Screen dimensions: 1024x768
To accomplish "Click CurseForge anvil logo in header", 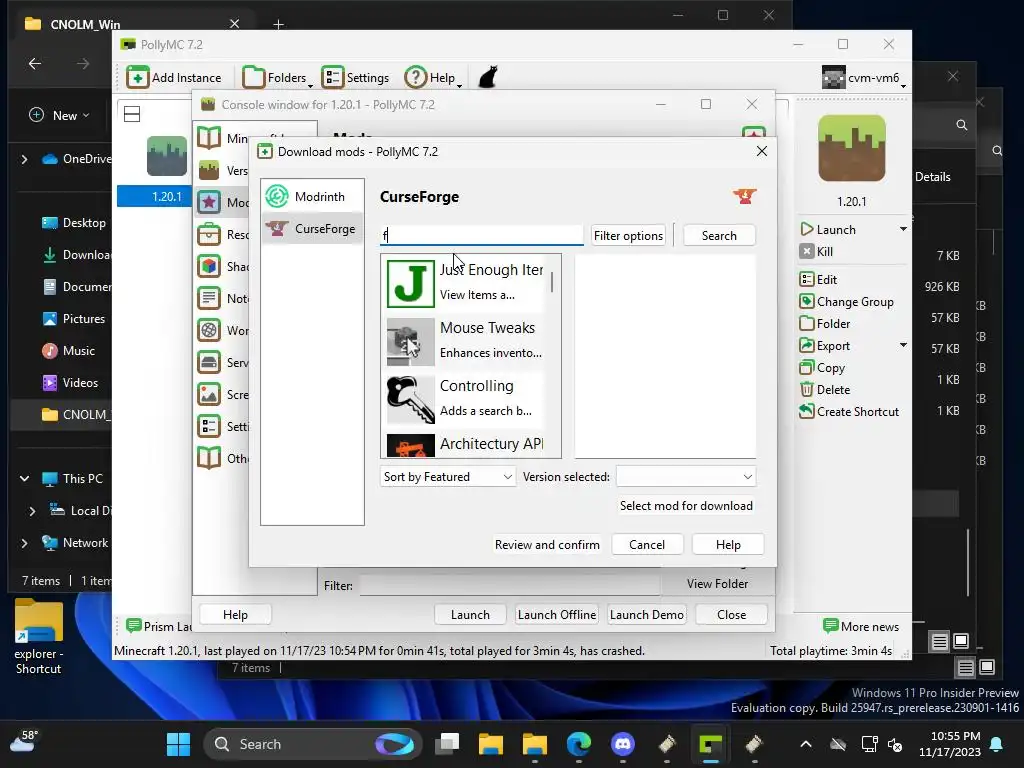I will 744,196.
